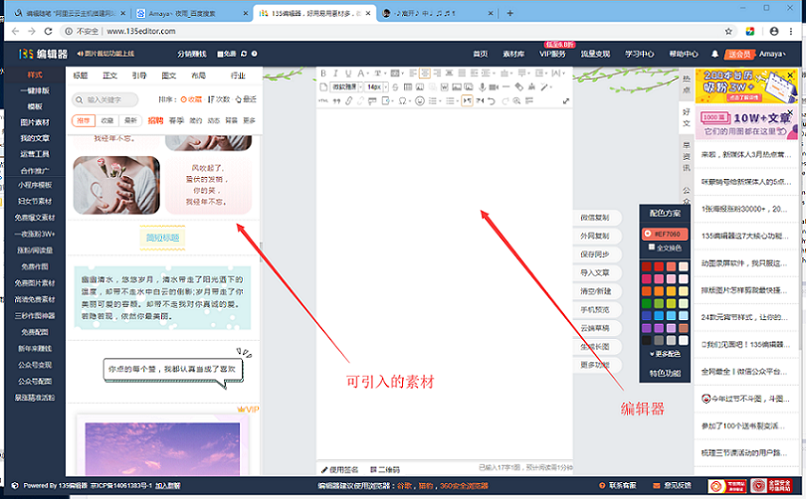Select the center-align icon in the toolbar
Image resolution: width=806 pixels, height=499 pixels.
pos(425,73)
